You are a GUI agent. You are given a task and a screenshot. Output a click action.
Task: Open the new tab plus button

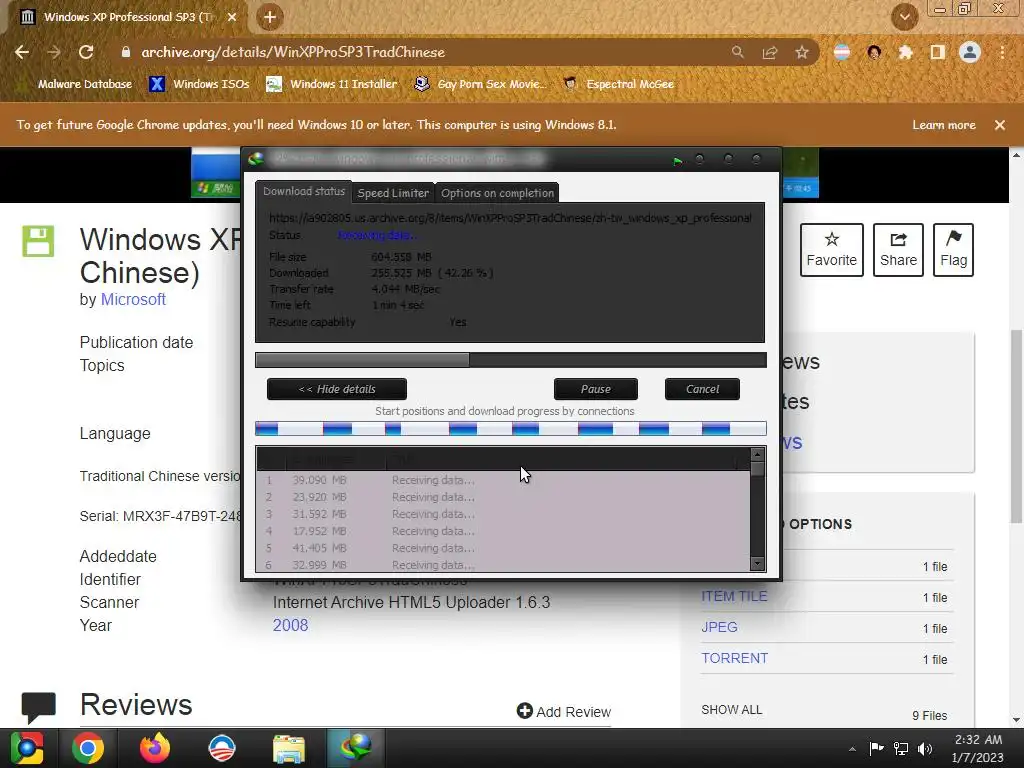coord(270,17)
